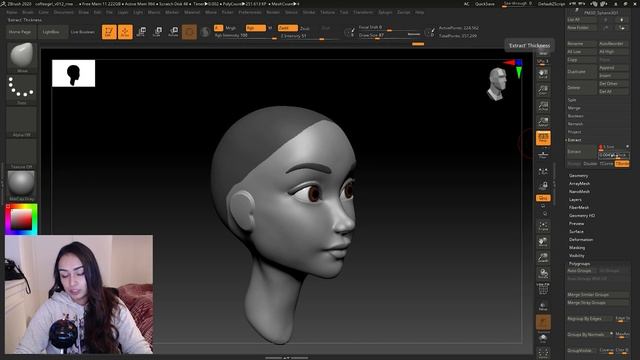Click the Actual size icon
Screen dimensions: 640x360
click(x=543, y=106)
